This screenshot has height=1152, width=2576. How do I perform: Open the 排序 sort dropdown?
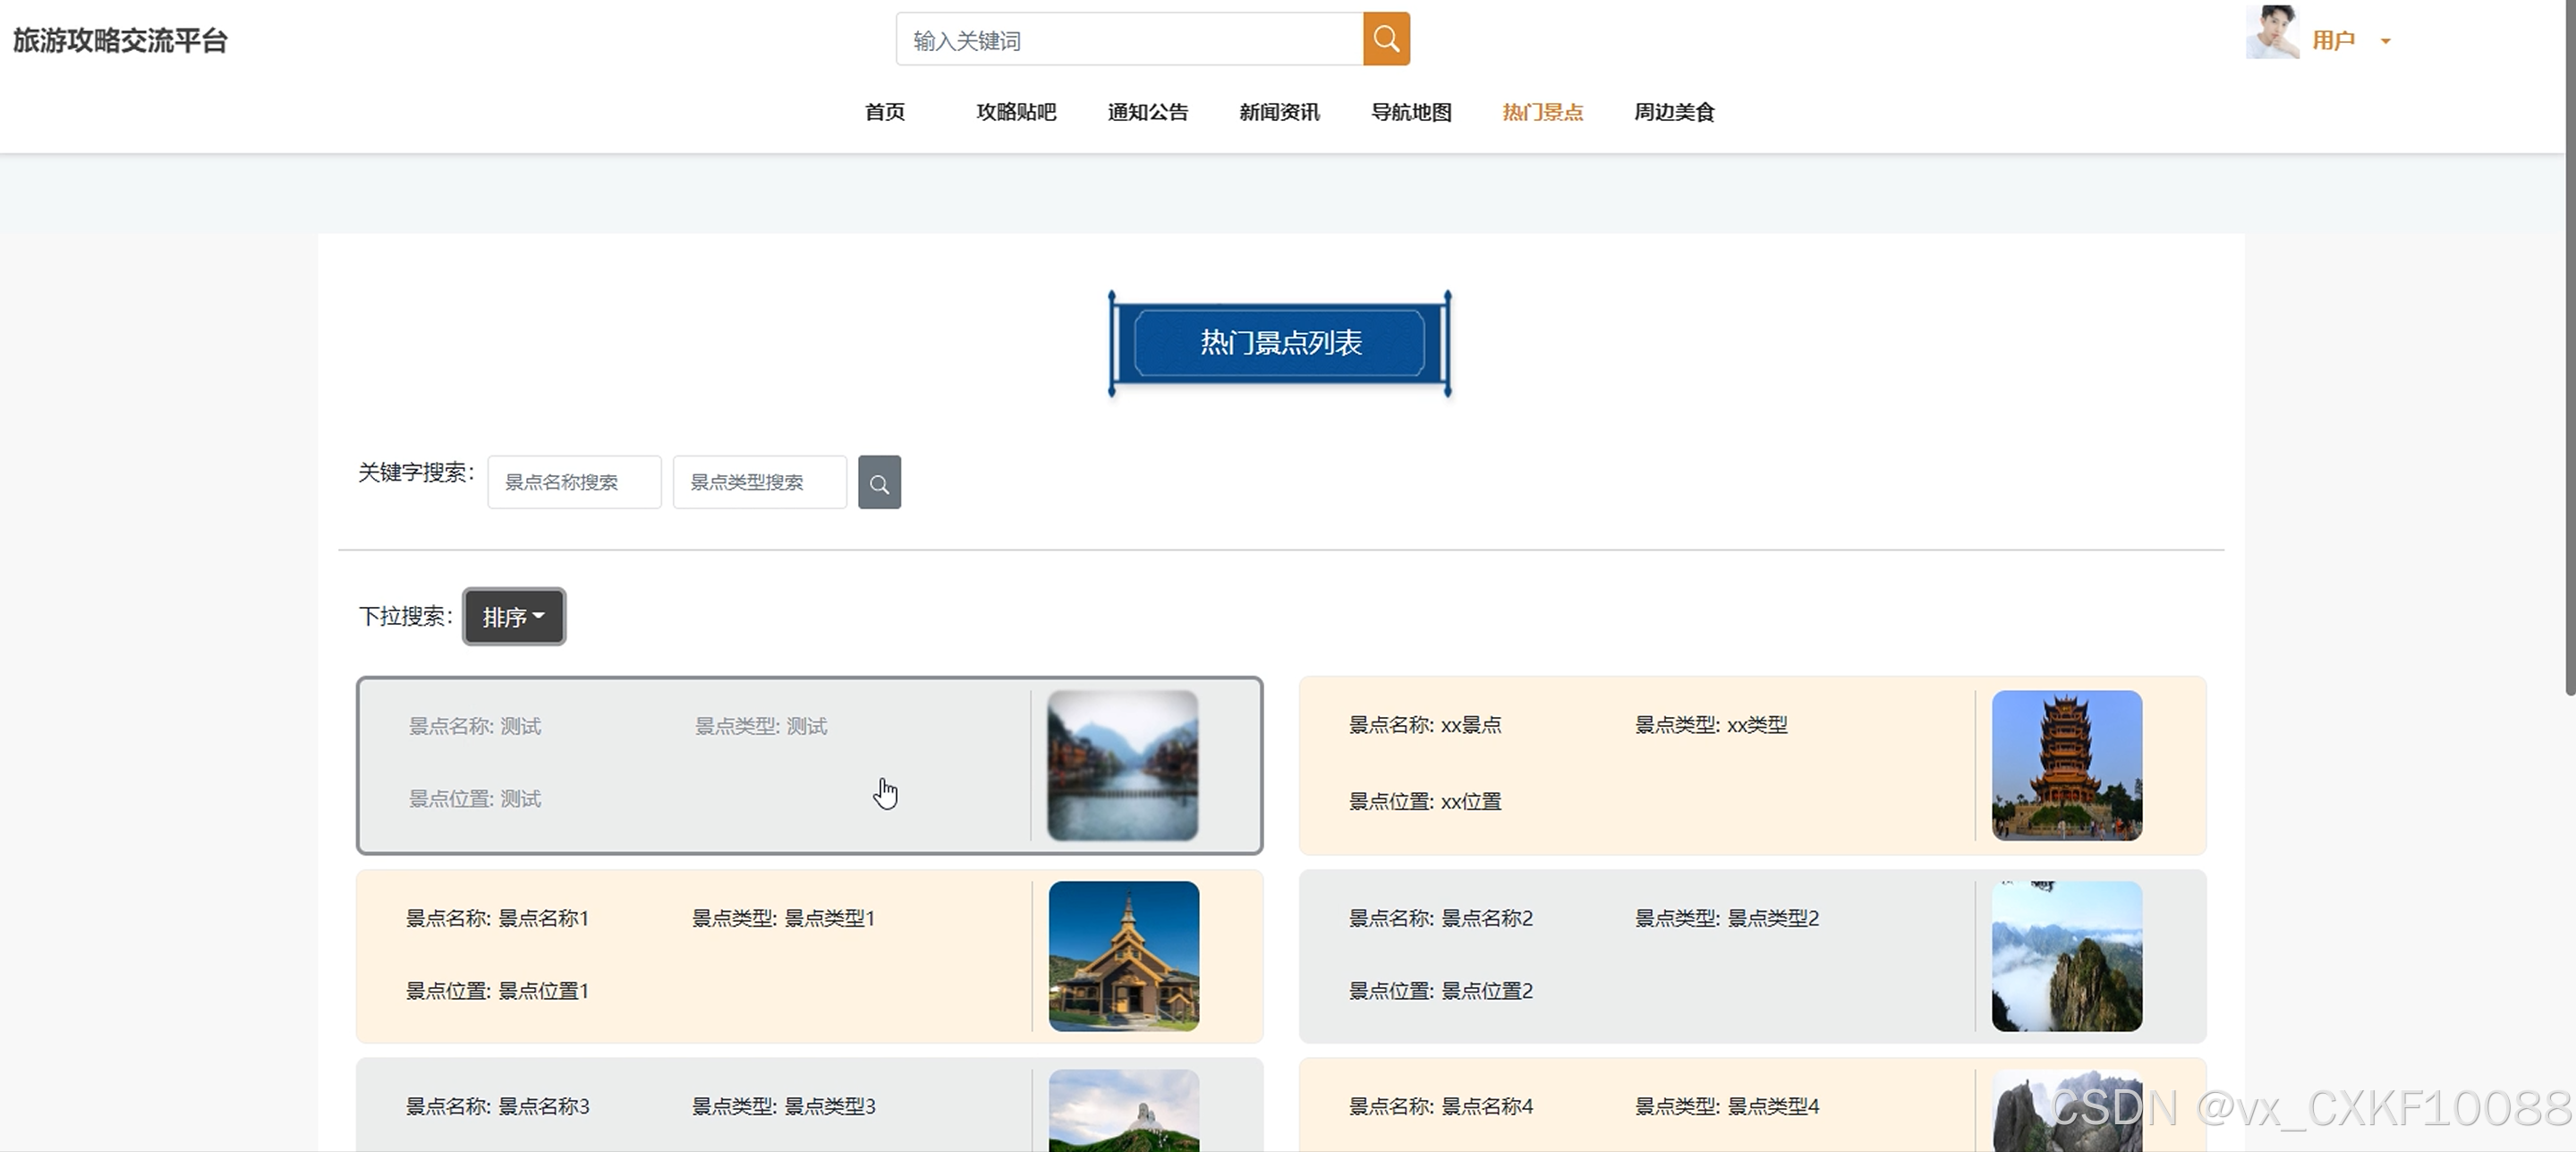(x=513, y=617)
